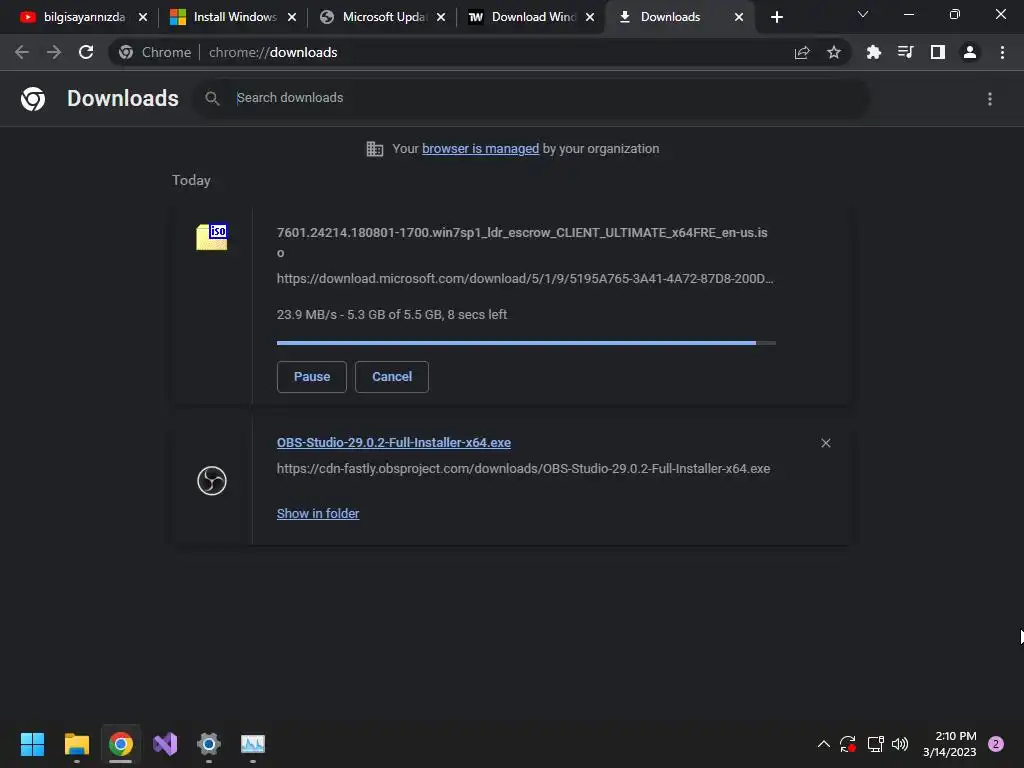The image size is (1024, 768).
Task: Open Downloads page more actions menu
Action: tap(990, 99)
